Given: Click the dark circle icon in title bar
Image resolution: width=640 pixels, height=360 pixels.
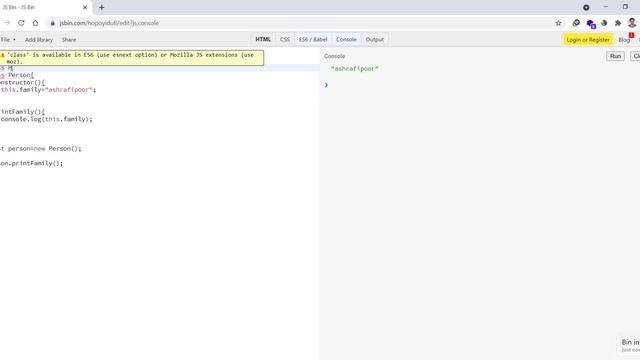Looking at the screenshot, I should tap(586, 7).
